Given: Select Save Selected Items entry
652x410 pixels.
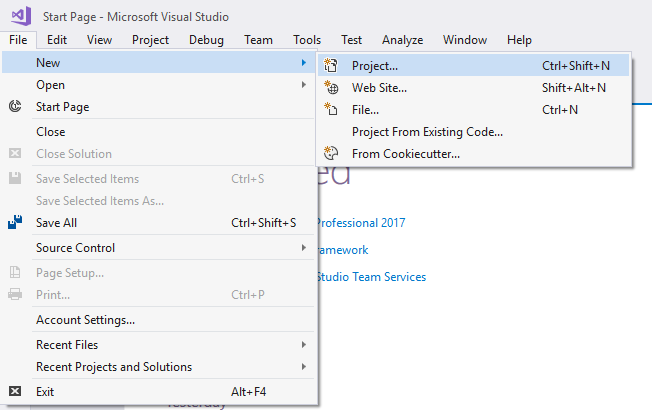Looking at the screenshot, I should [158, 178].
